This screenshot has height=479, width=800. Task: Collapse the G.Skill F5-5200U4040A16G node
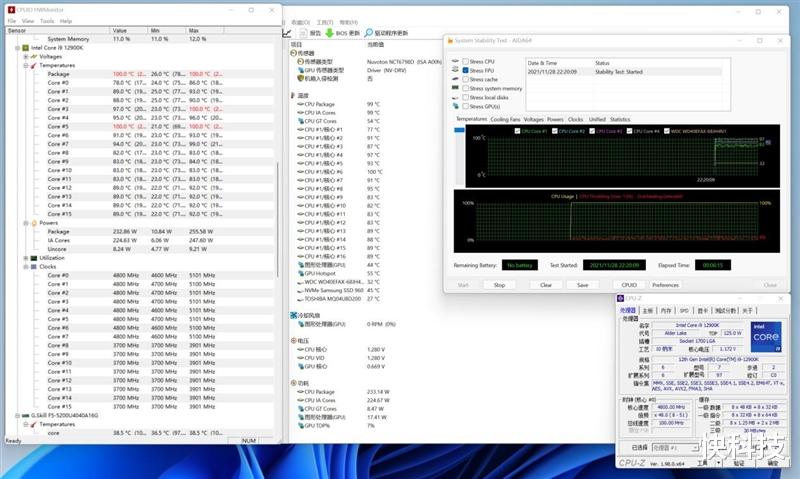[x=18, y=416]
